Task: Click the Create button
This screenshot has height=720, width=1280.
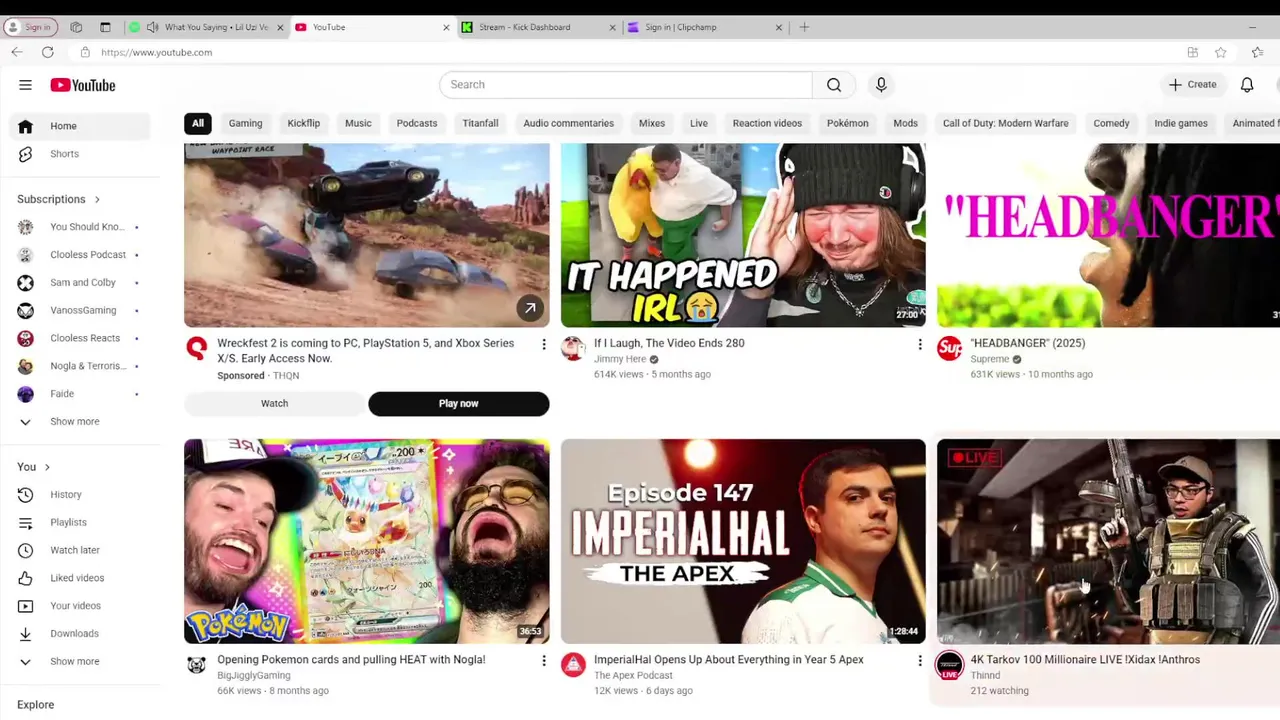Action: (1192, 85)
